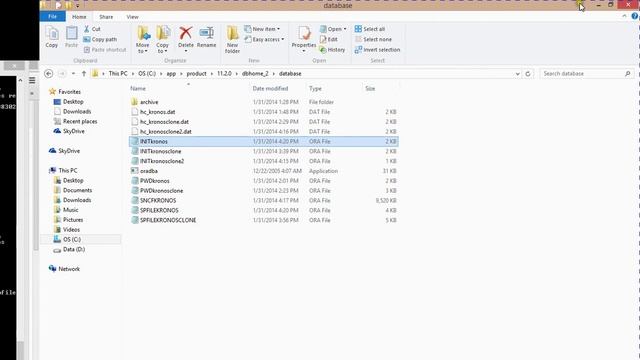Click Copy path in Clipboard group

tap(100, 40)
